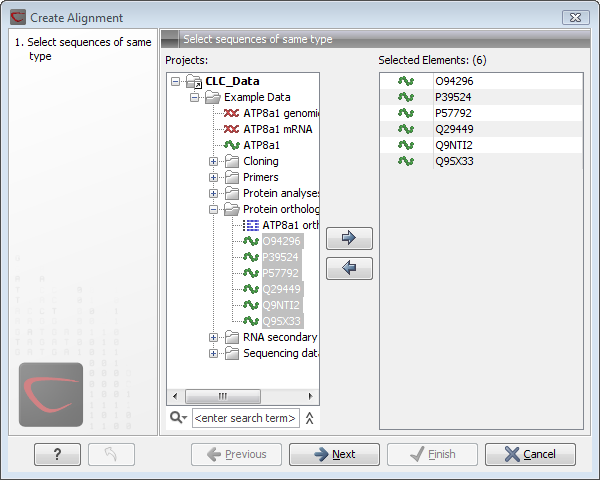Open the search options dropdown magnifier
This screenshot has height=480, width=600.
178,418
